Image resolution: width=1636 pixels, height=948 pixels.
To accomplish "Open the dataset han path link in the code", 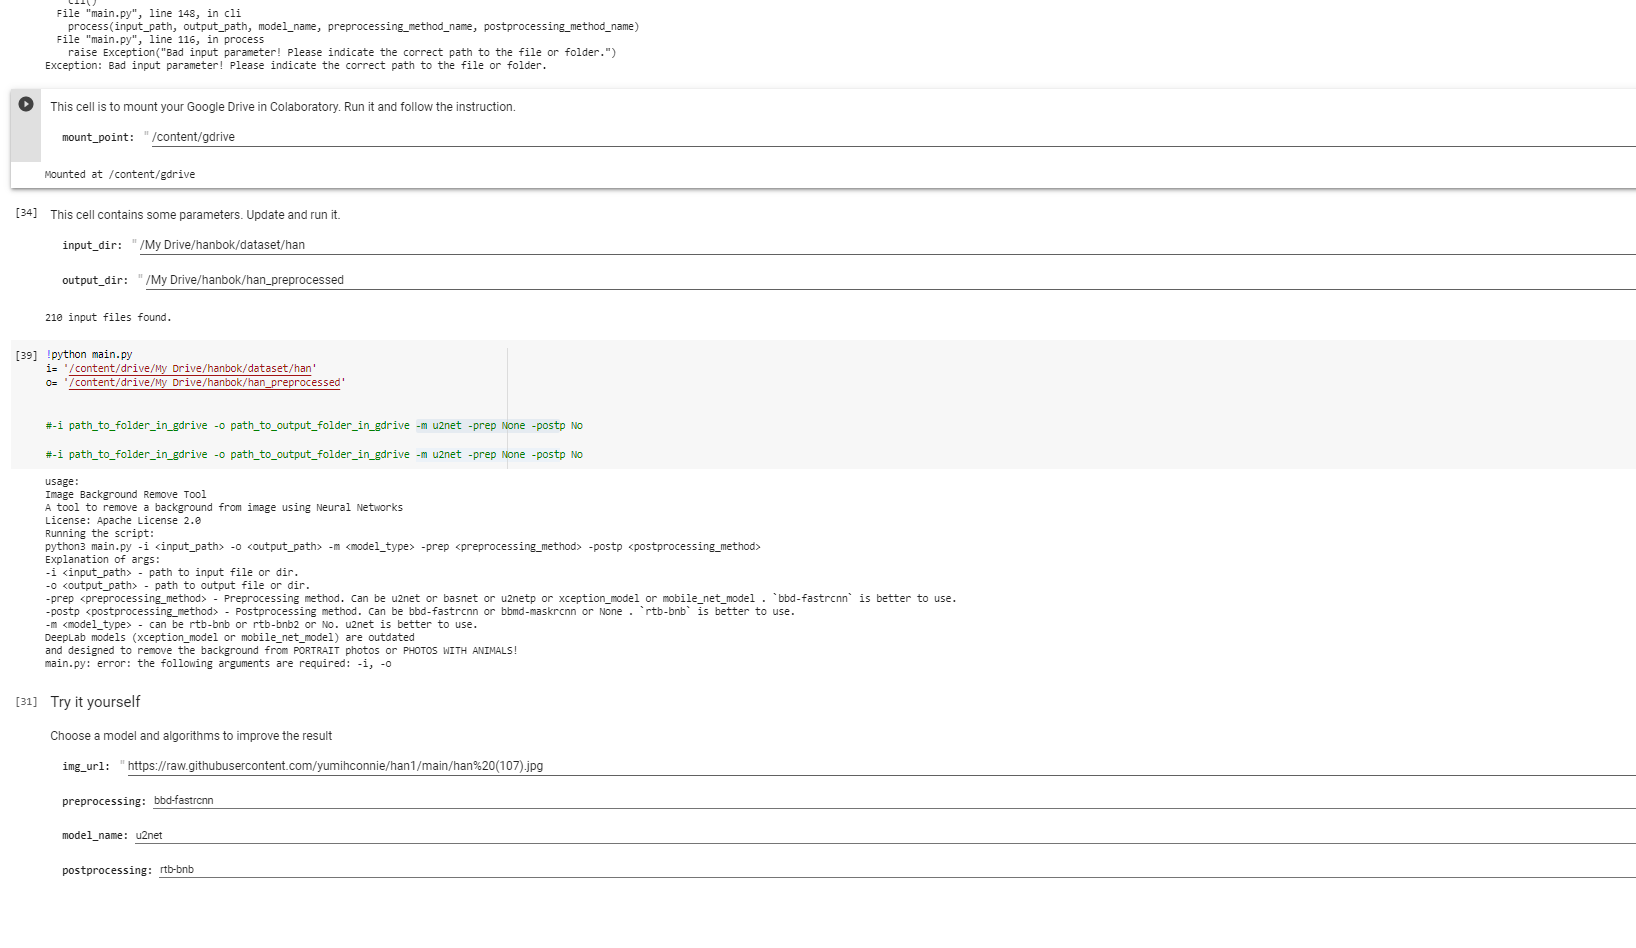I will pos(191,368).
